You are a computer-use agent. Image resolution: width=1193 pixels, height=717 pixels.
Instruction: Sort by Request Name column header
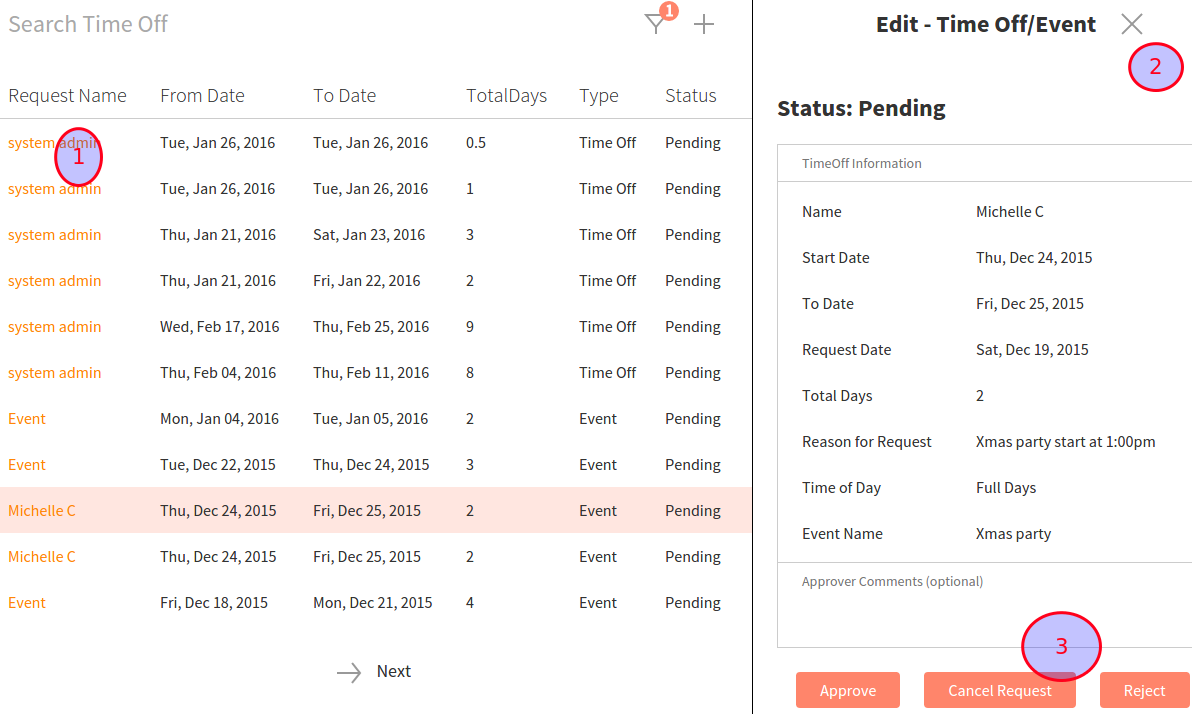click(67, 96)
